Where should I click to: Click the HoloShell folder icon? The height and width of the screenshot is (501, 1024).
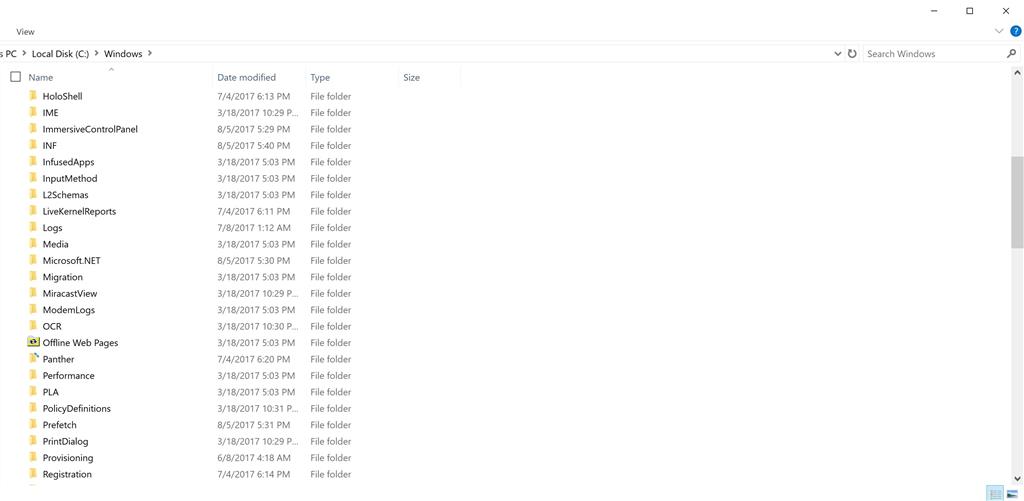point(33,96)
